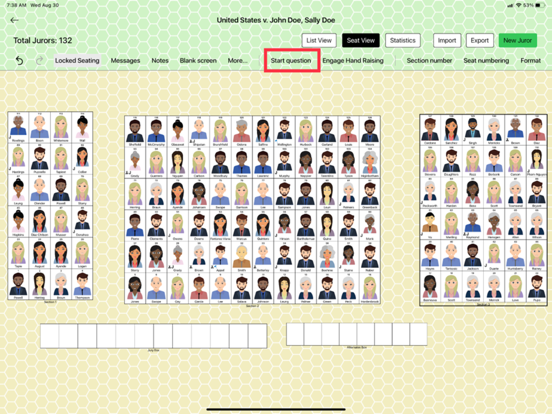Undo the last seating change
552x414 pixels.
19,61
